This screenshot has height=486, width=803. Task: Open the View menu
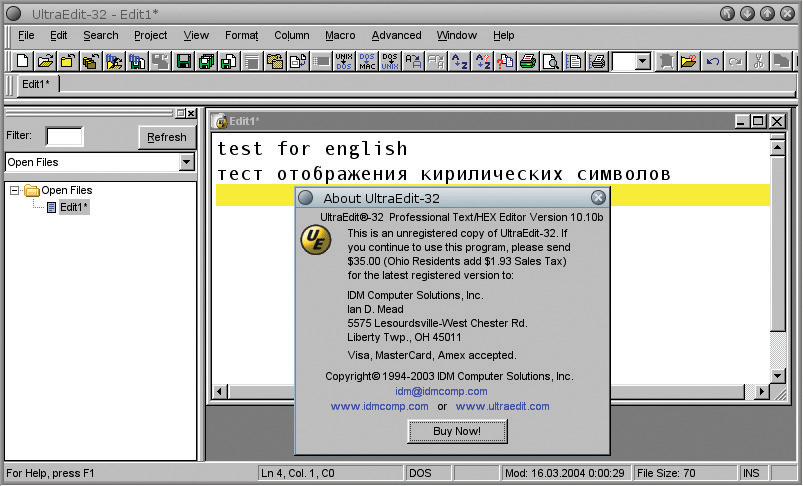tap(196, 35)
